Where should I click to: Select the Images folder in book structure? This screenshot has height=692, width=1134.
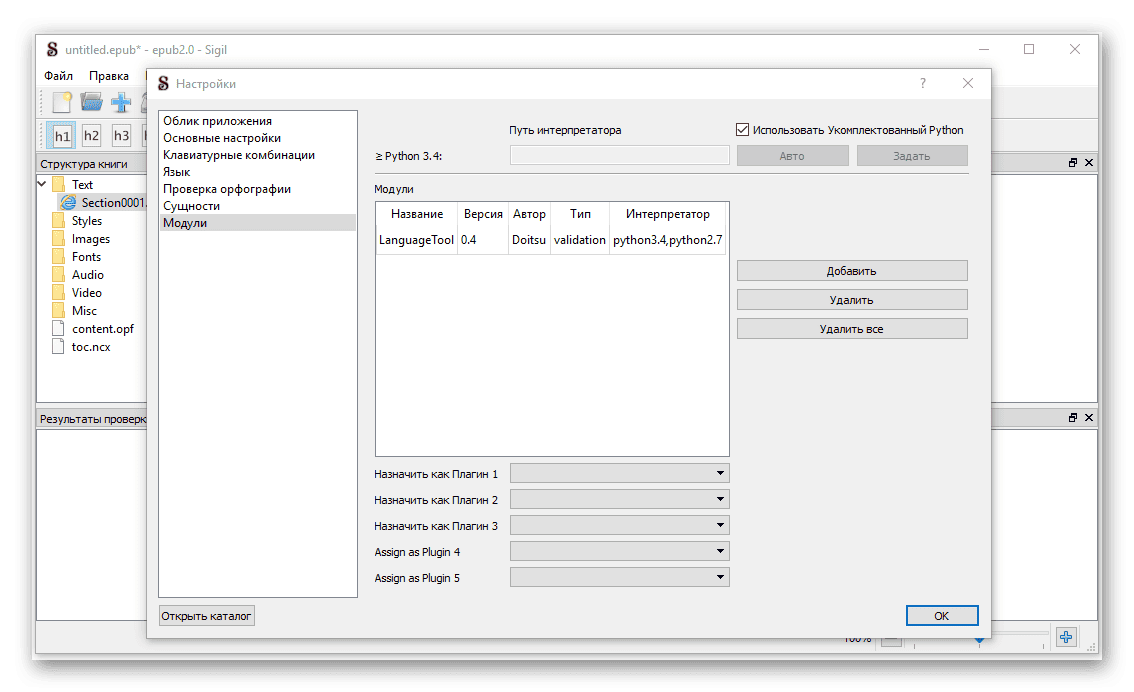point(90,239)
